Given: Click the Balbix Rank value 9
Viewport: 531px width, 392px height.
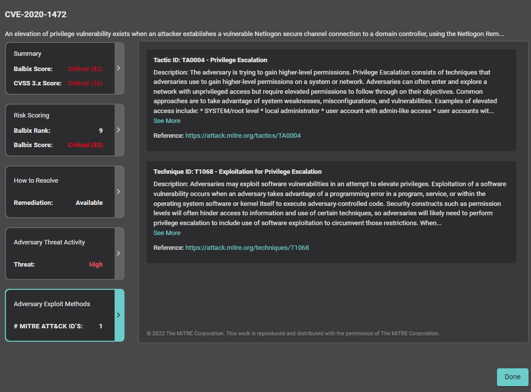Looking at the screenshot, I should 101,131.
